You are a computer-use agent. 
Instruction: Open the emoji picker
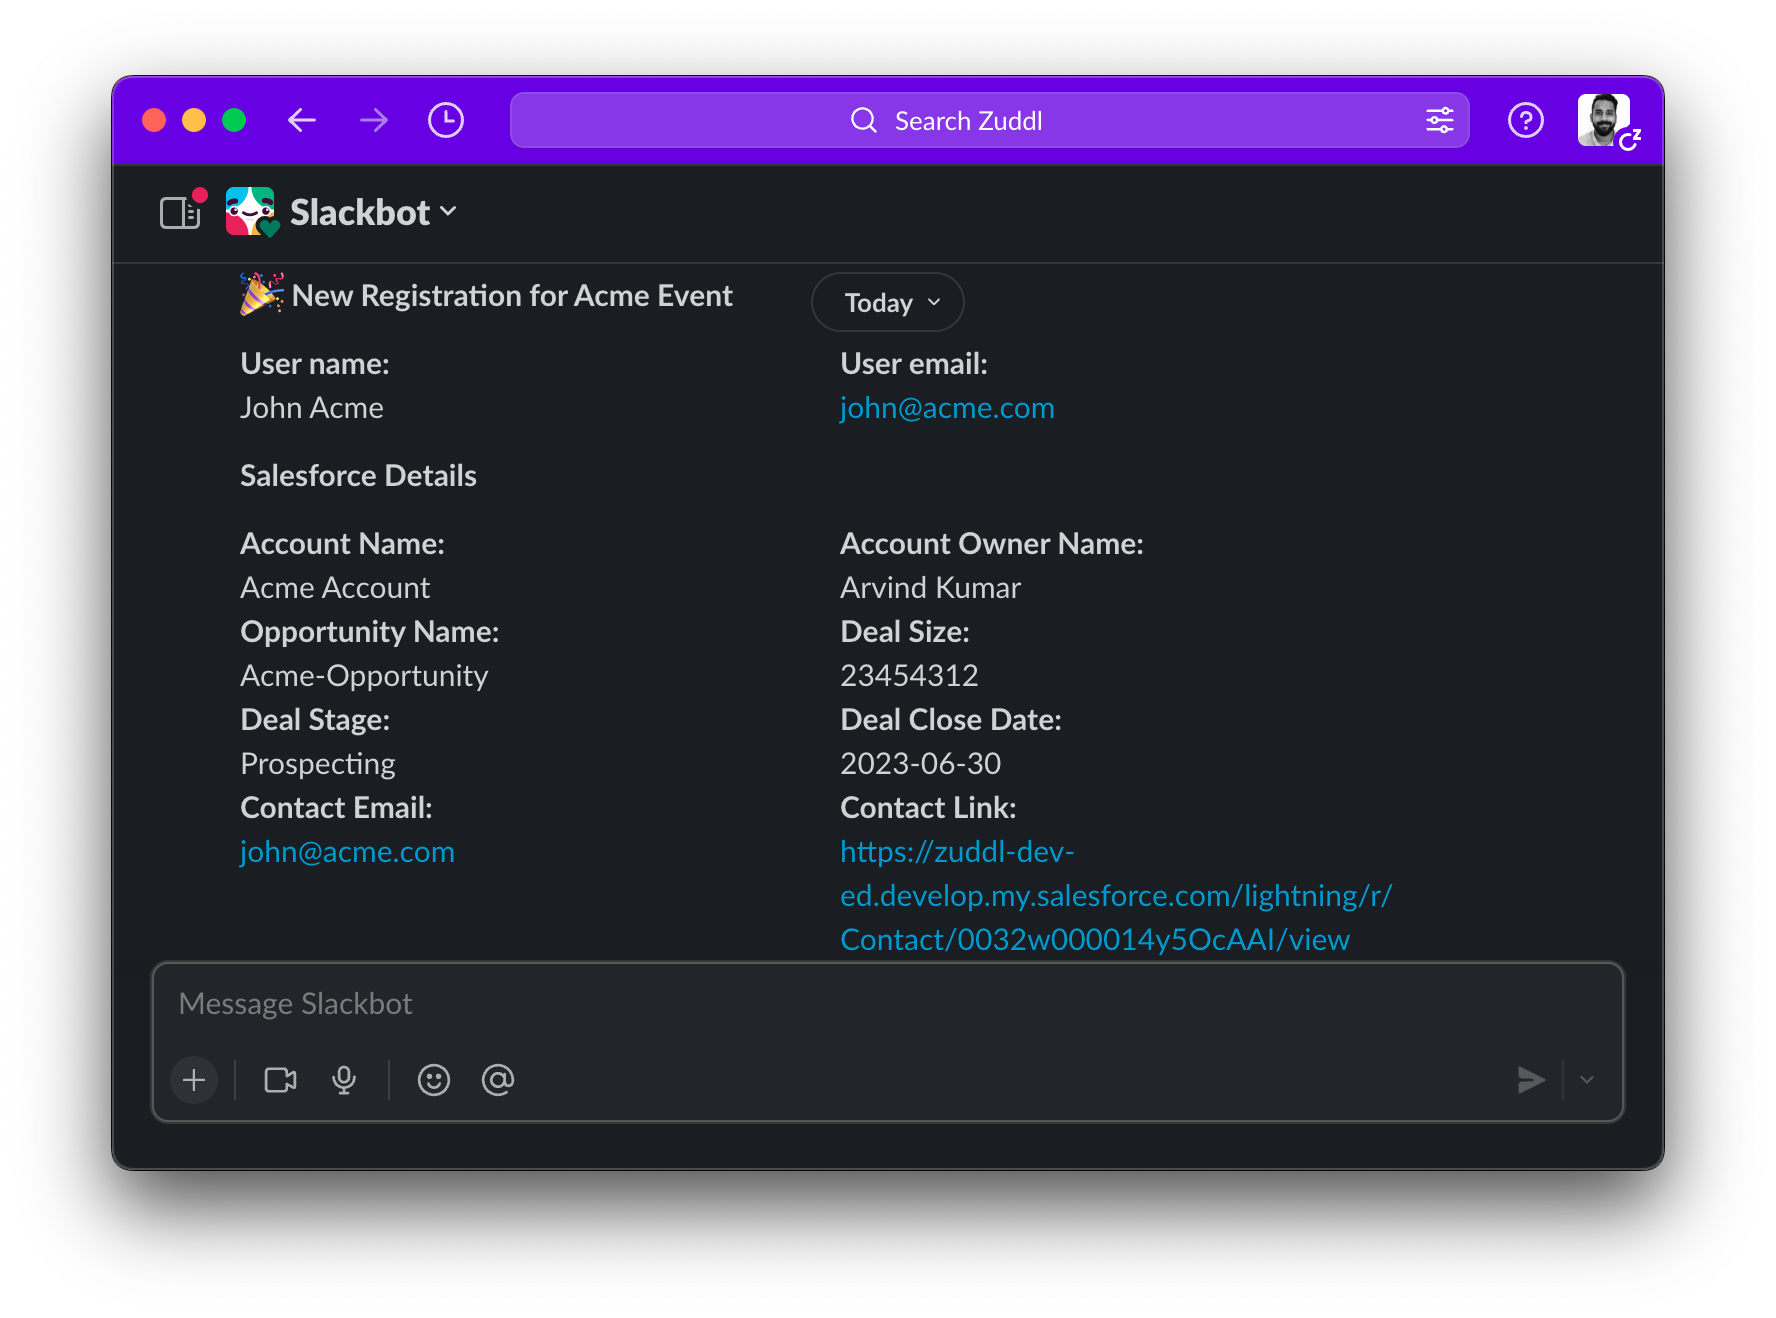(x=433, y=1080)
